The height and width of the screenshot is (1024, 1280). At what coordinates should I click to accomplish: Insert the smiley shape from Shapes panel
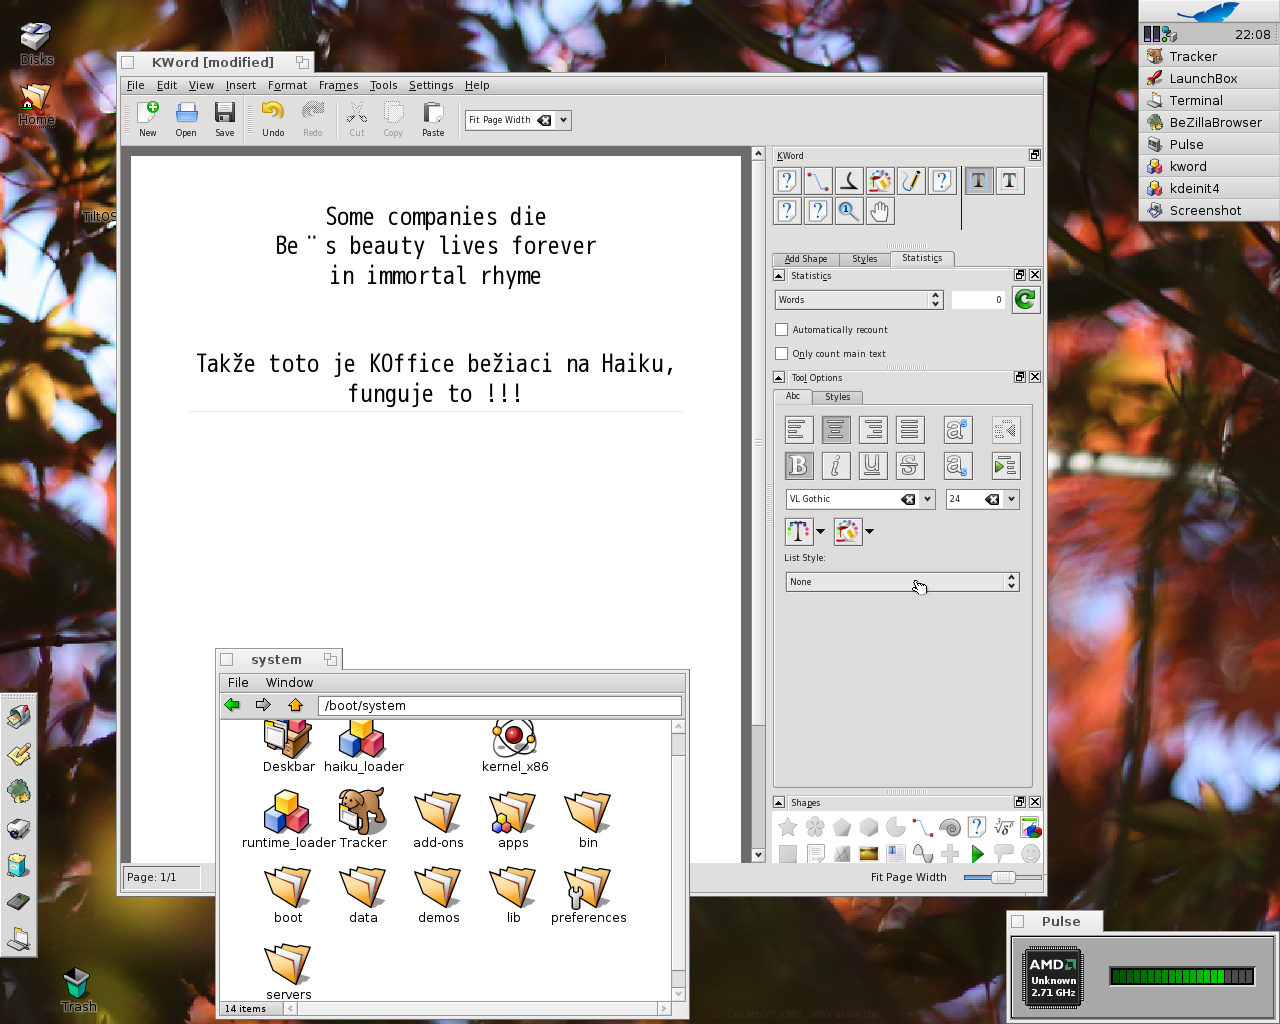[1031, 854]
